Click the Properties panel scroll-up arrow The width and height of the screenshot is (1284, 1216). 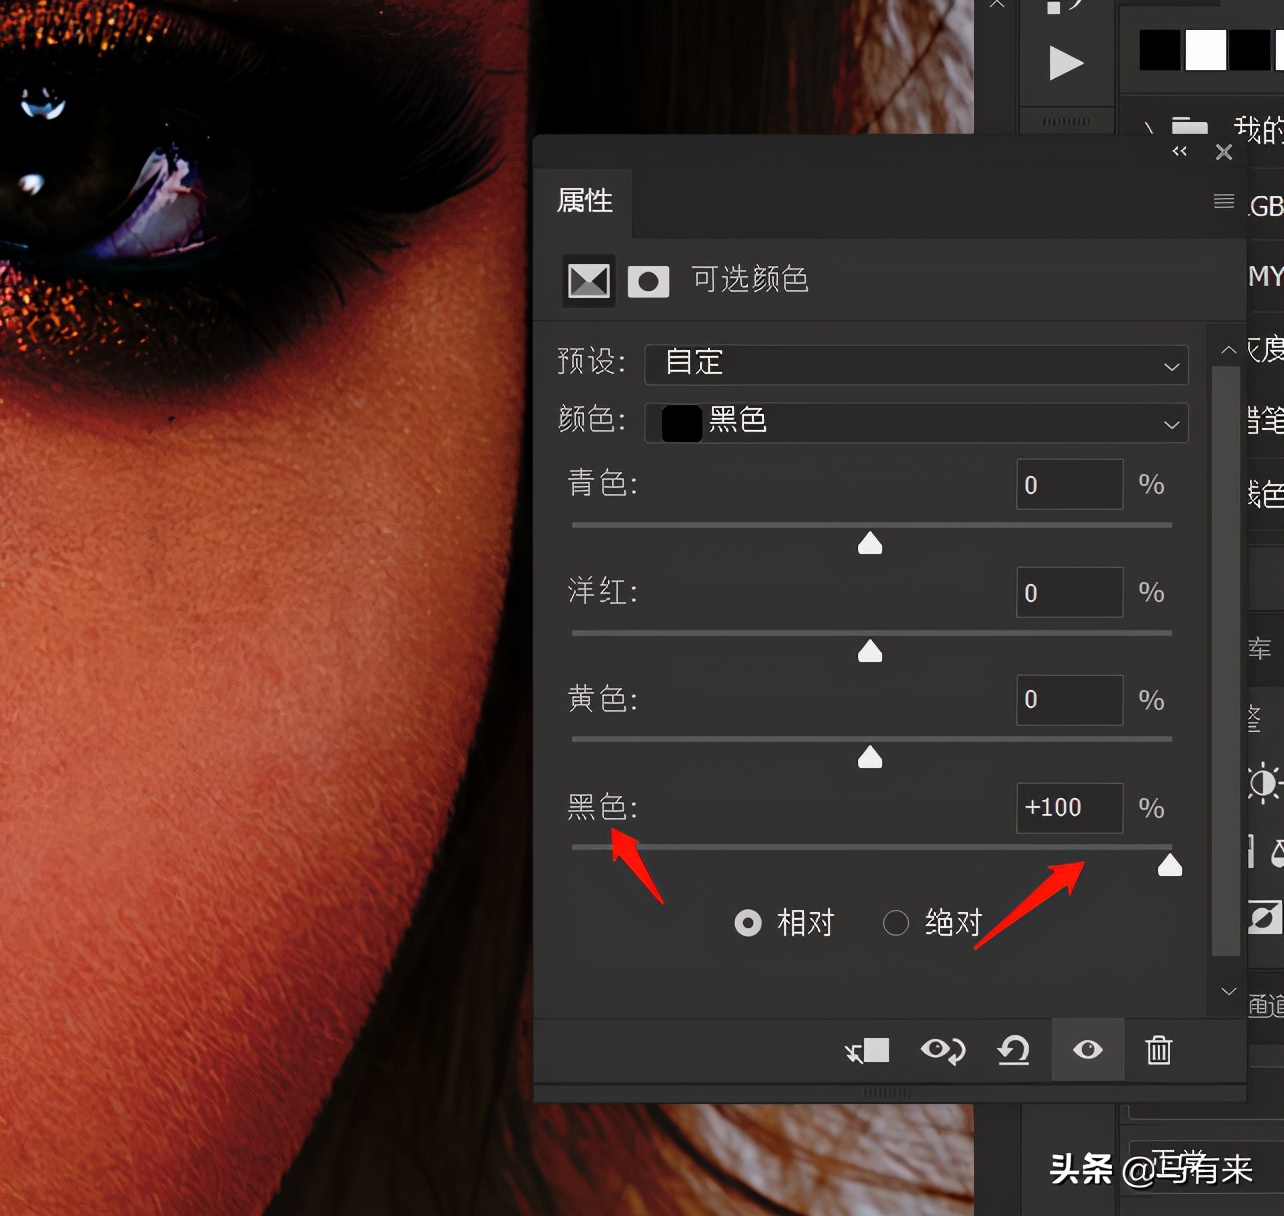pyautogui.click(x=1229, y=350)
